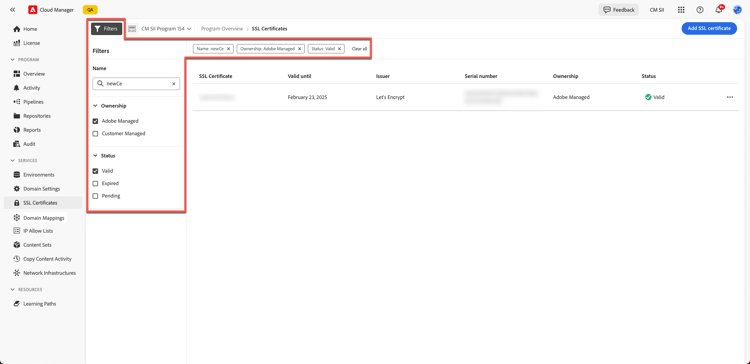This screenshot has height=364, width=750.
Task: Click Clear all filters
Action: pyautogui.click(x=359, y=49)
